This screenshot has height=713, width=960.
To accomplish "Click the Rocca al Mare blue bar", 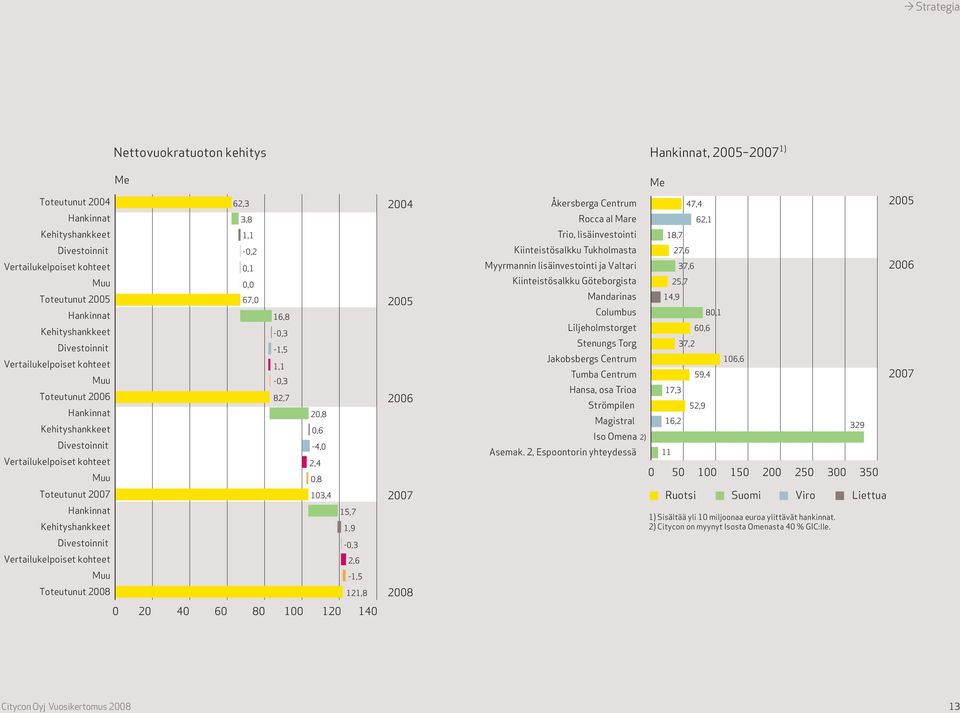I will click(671, 219).
